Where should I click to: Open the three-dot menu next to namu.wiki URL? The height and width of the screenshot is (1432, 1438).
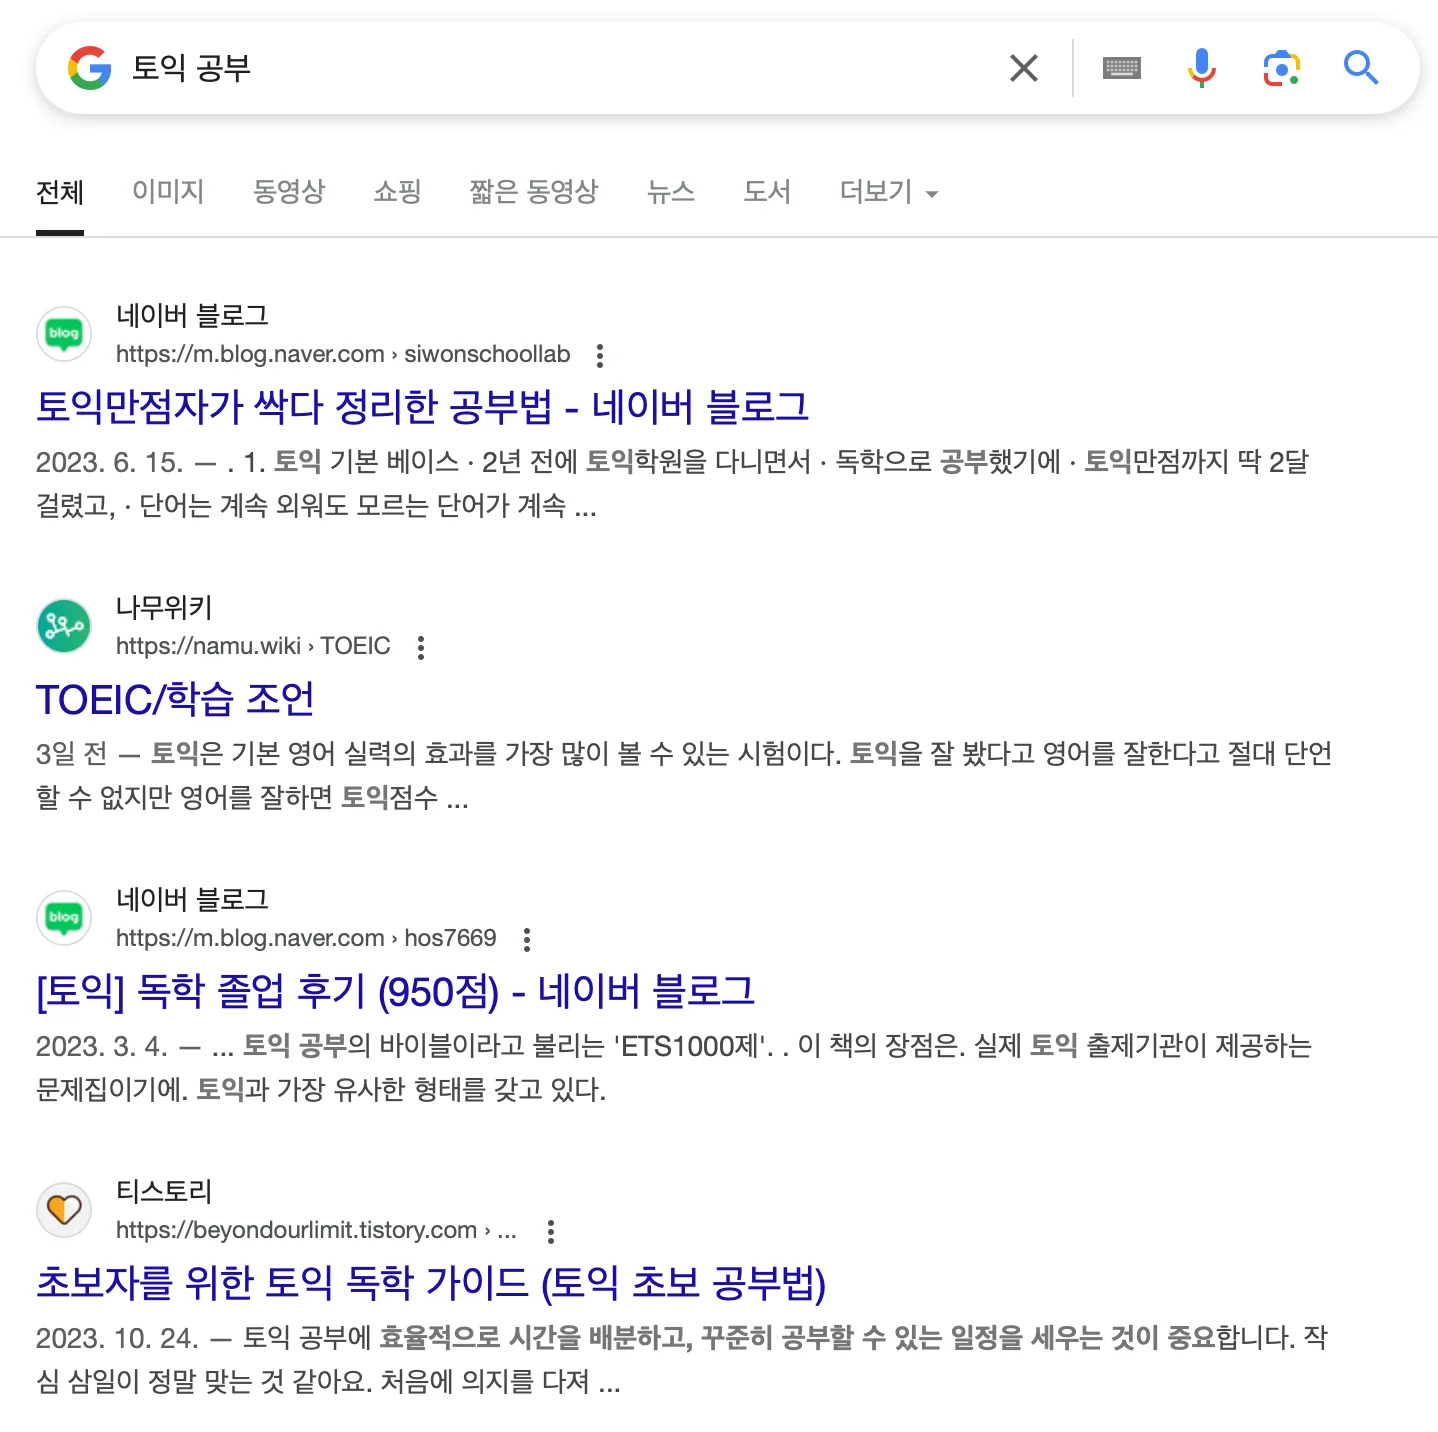420,648
